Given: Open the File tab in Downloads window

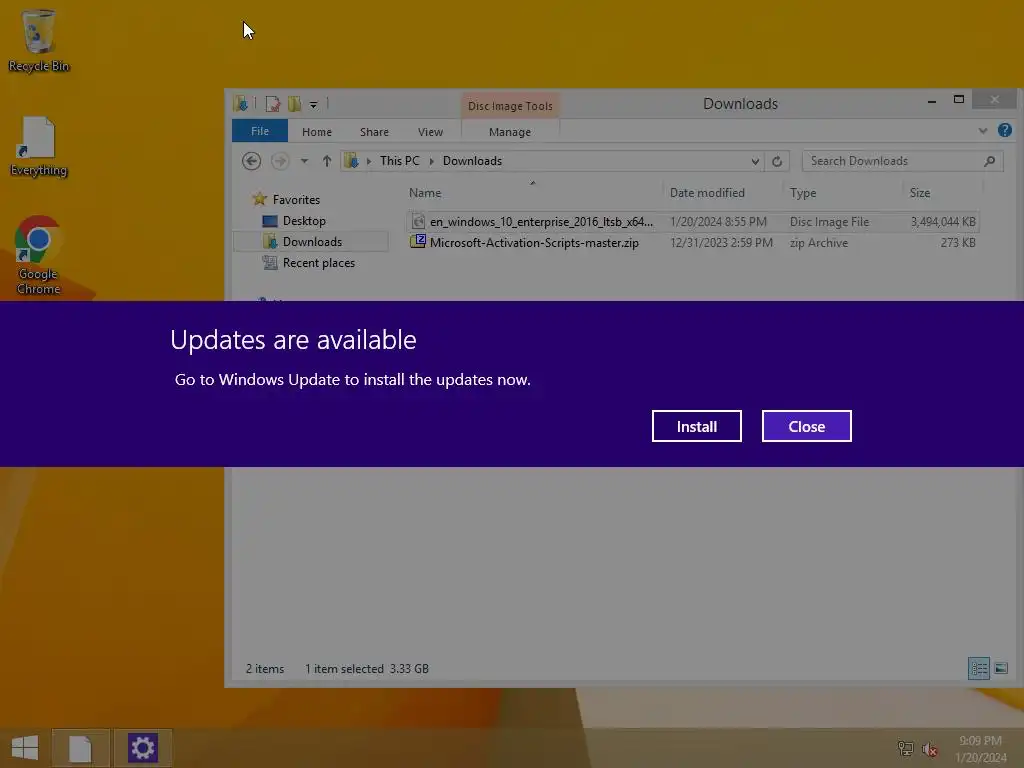Looking at the screenshot, I should click(259, 131).
